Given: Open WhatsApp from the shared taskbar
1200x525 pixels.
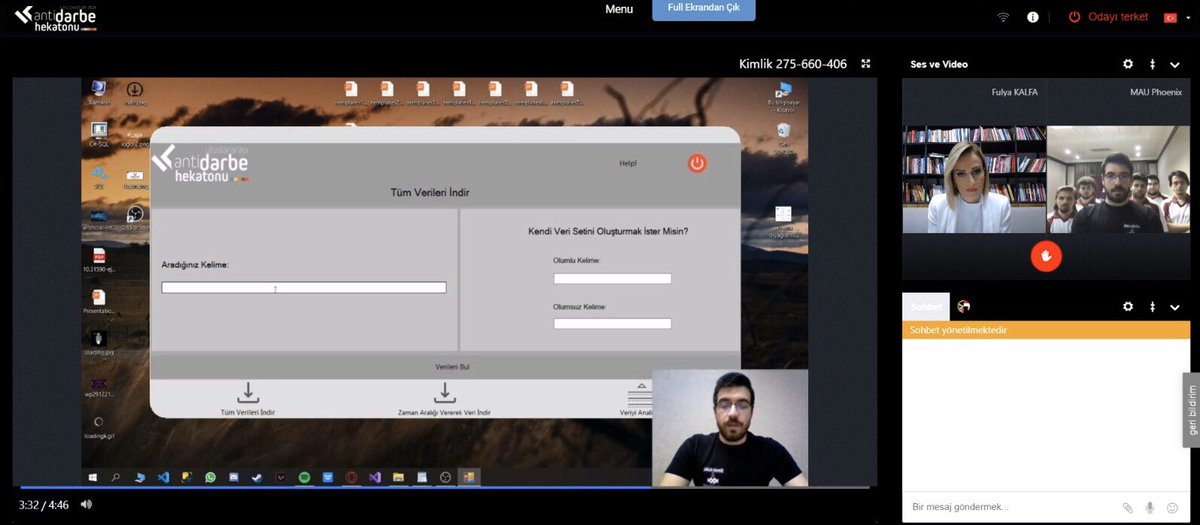Looking at the screenshot, I should coord(210,478).
